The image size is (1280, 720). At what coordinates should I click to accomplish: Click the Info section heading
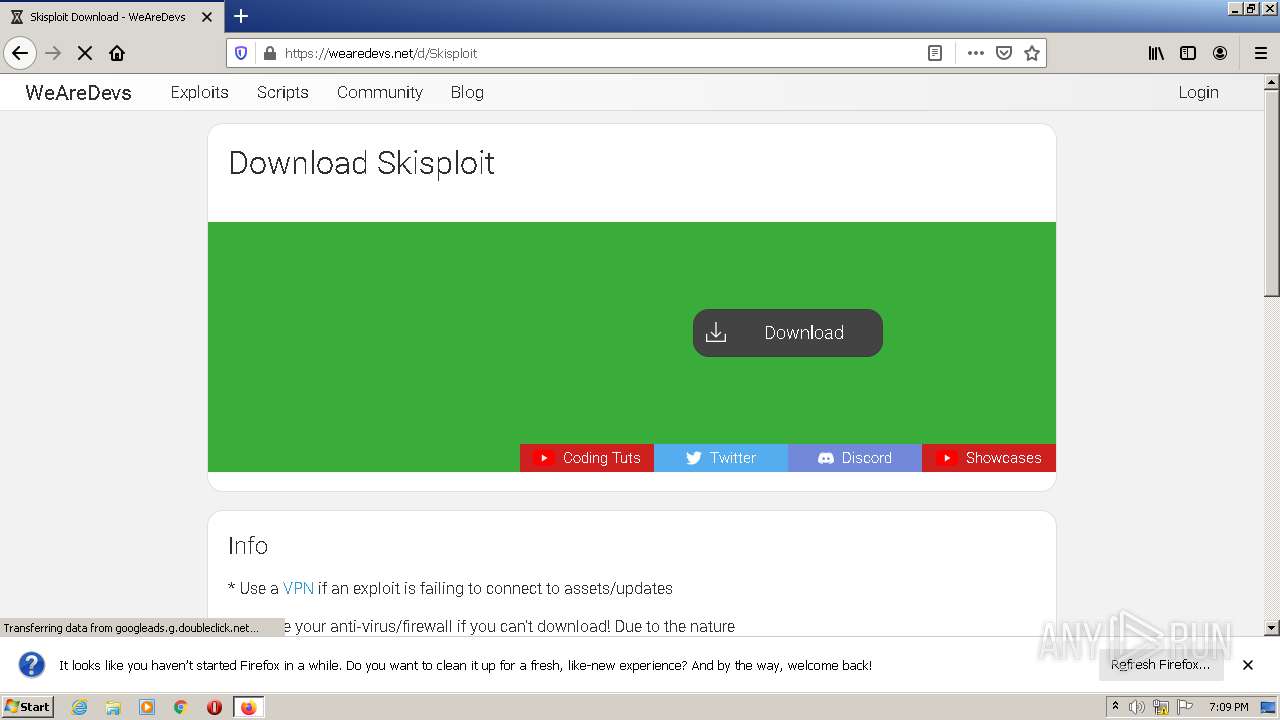(x=248, y=545)
